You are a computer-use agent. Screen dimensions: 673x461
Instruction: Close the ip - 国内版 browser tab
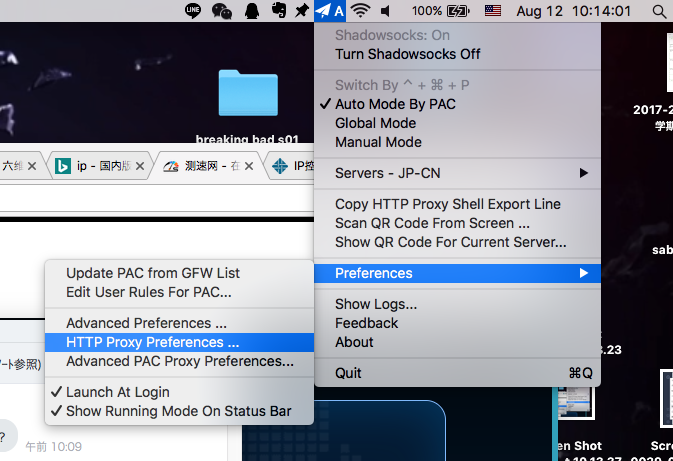(140, 166)
